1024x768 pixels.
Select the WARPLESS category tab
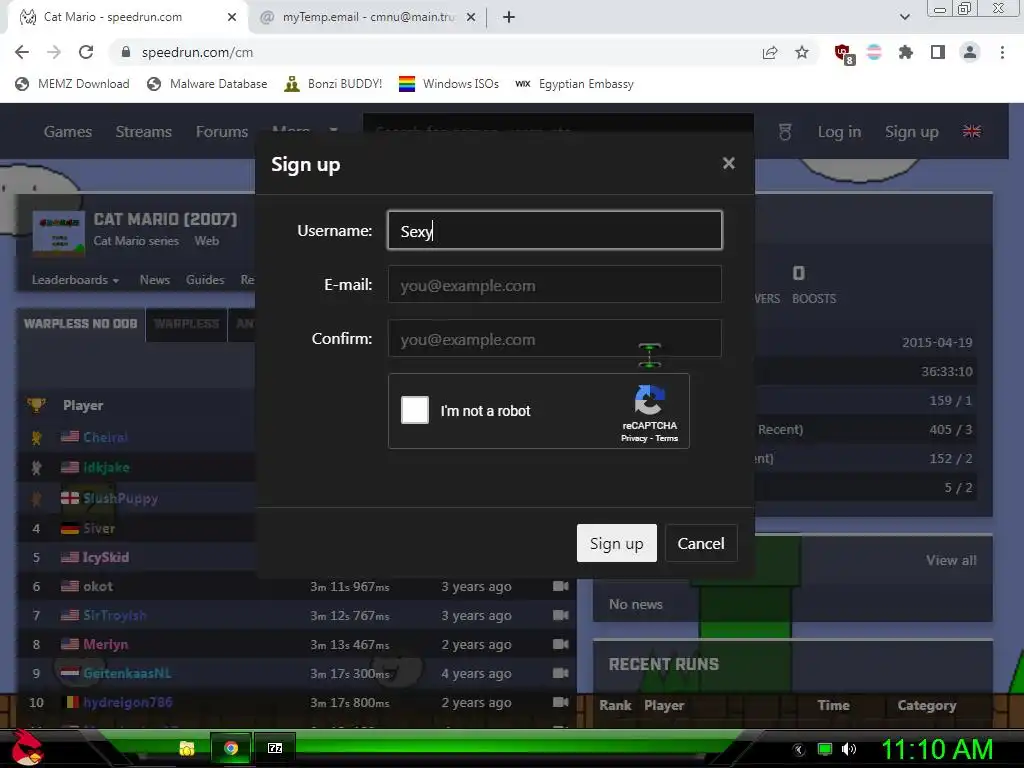[x=187, y=324]
